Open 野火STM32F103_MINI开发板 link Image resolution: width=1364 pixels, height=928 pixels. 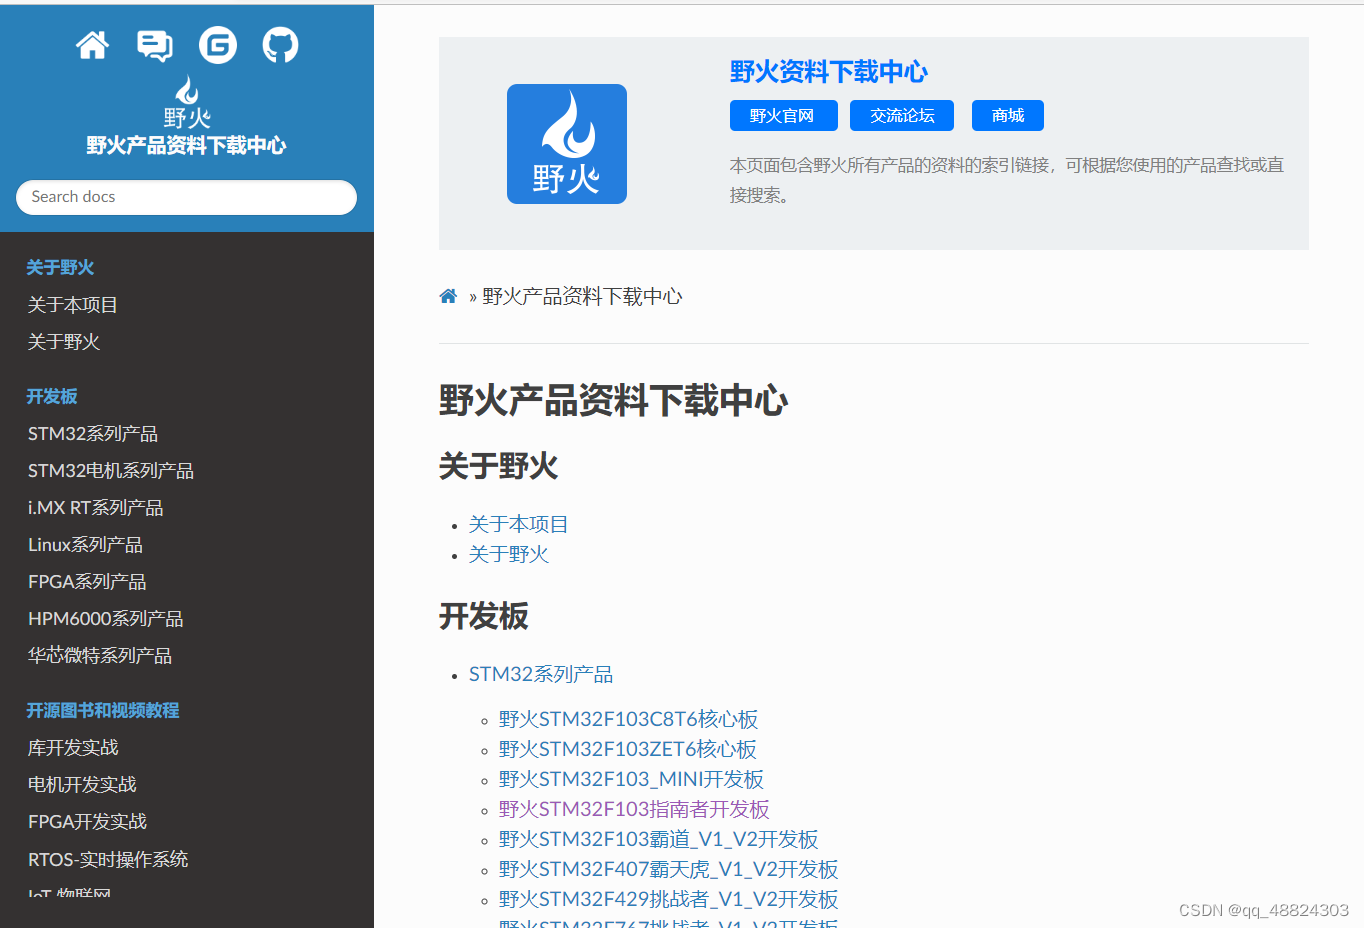point(631,779)
